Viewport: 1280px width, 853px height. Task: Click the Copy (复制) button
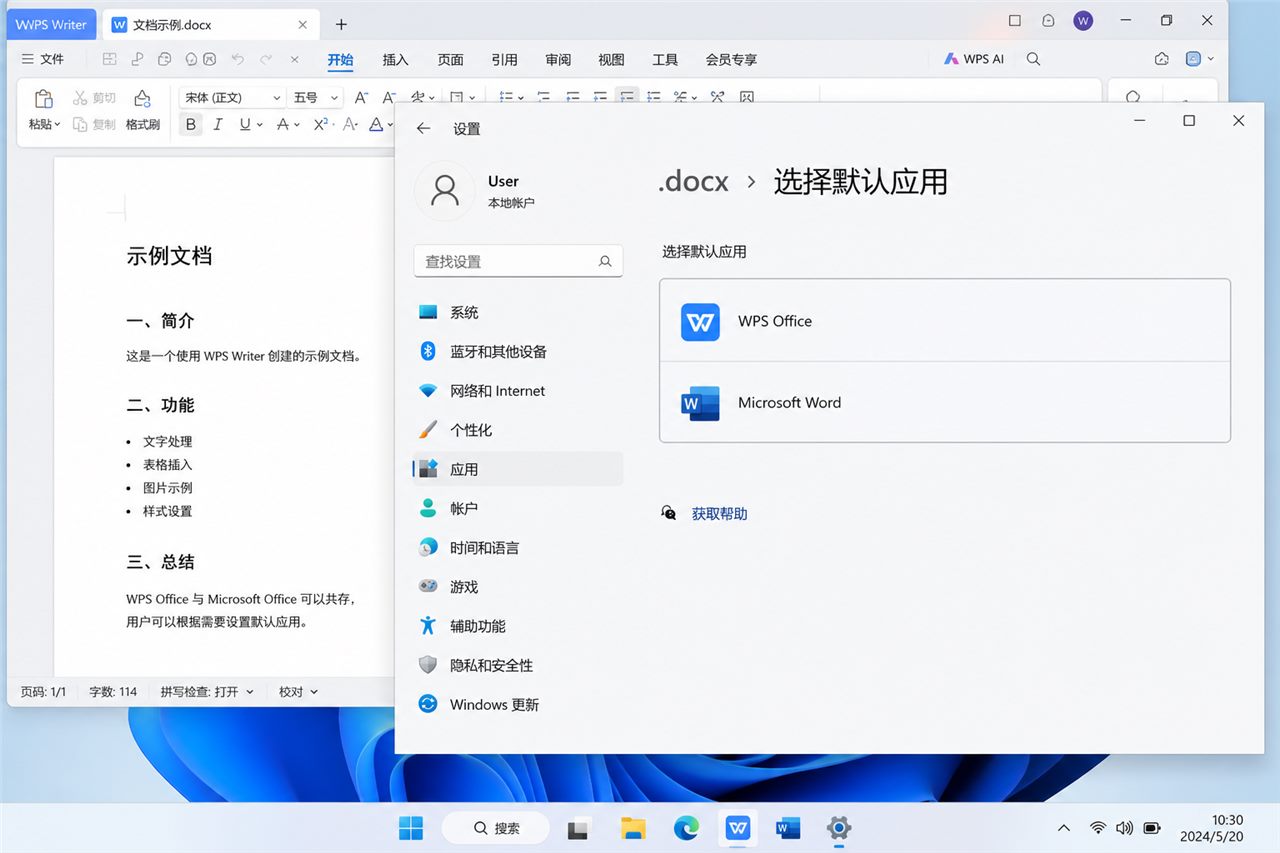click(94, 125)
